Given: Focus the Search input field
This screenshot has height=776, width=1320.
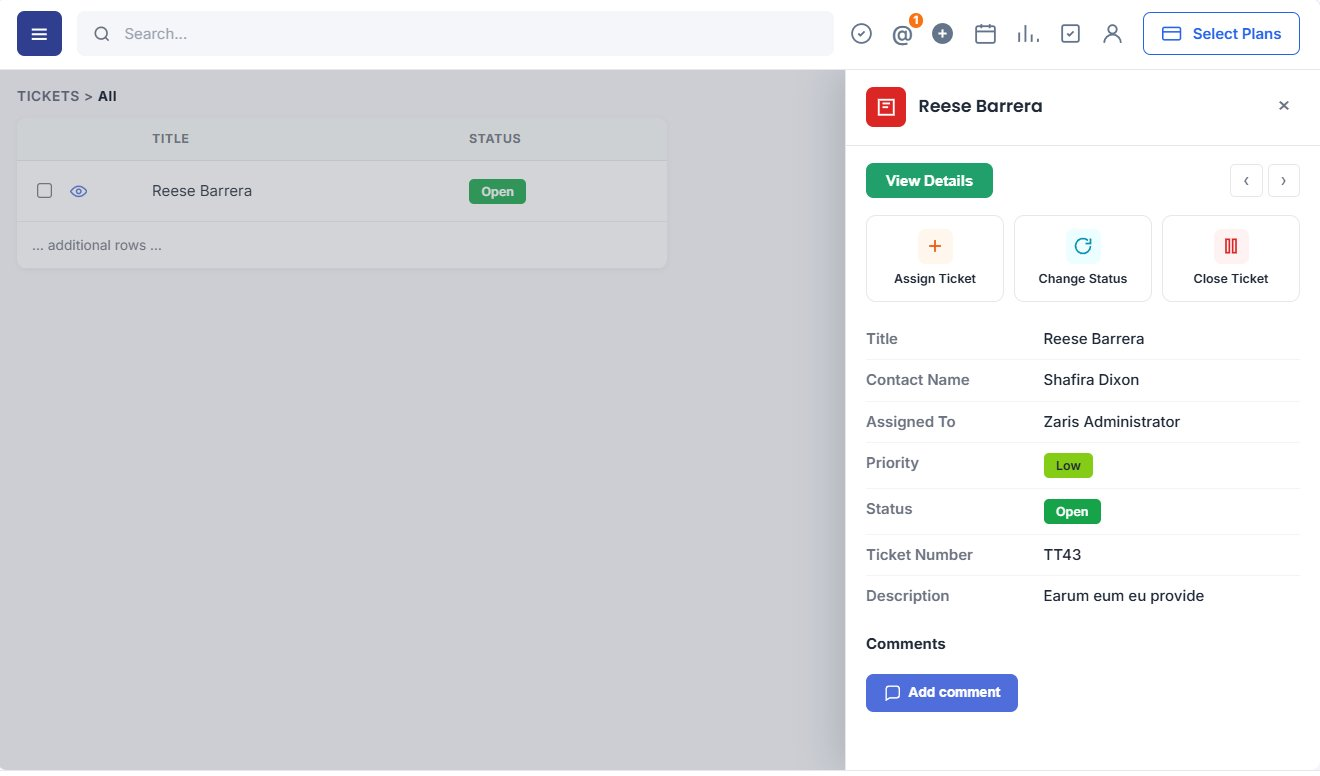Looking at the screenshot, I should point(455,34).
